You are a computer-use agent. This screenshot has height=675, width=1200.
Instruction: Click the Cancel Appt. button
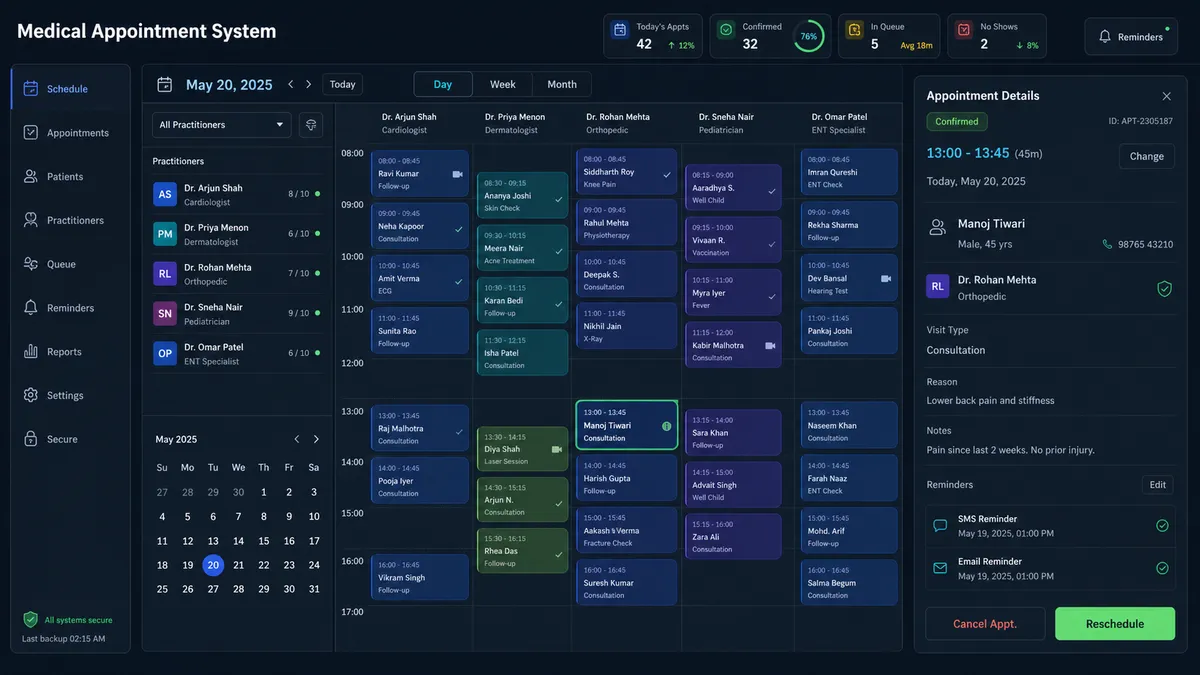[985, 624]
